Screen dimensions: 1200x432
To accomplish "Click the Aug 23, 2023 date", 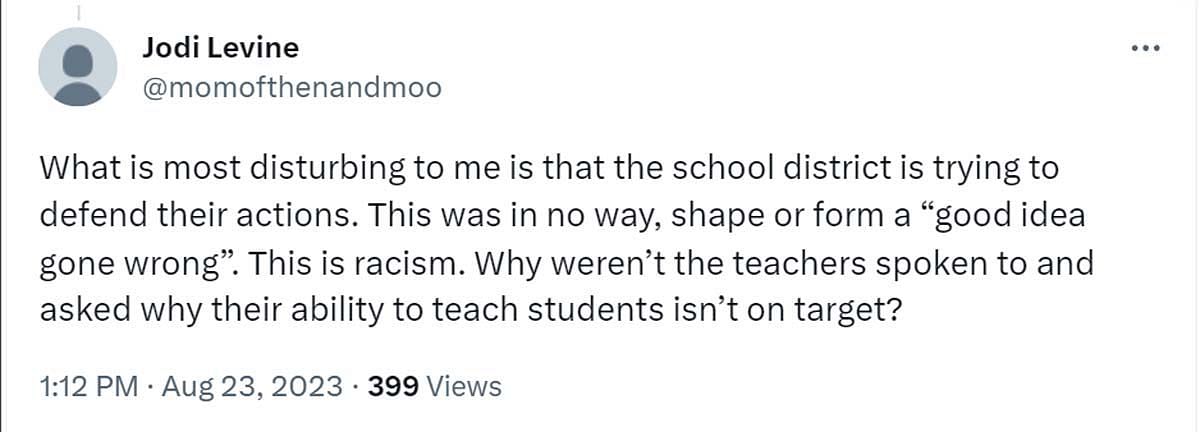I will (x=254, y=387).
